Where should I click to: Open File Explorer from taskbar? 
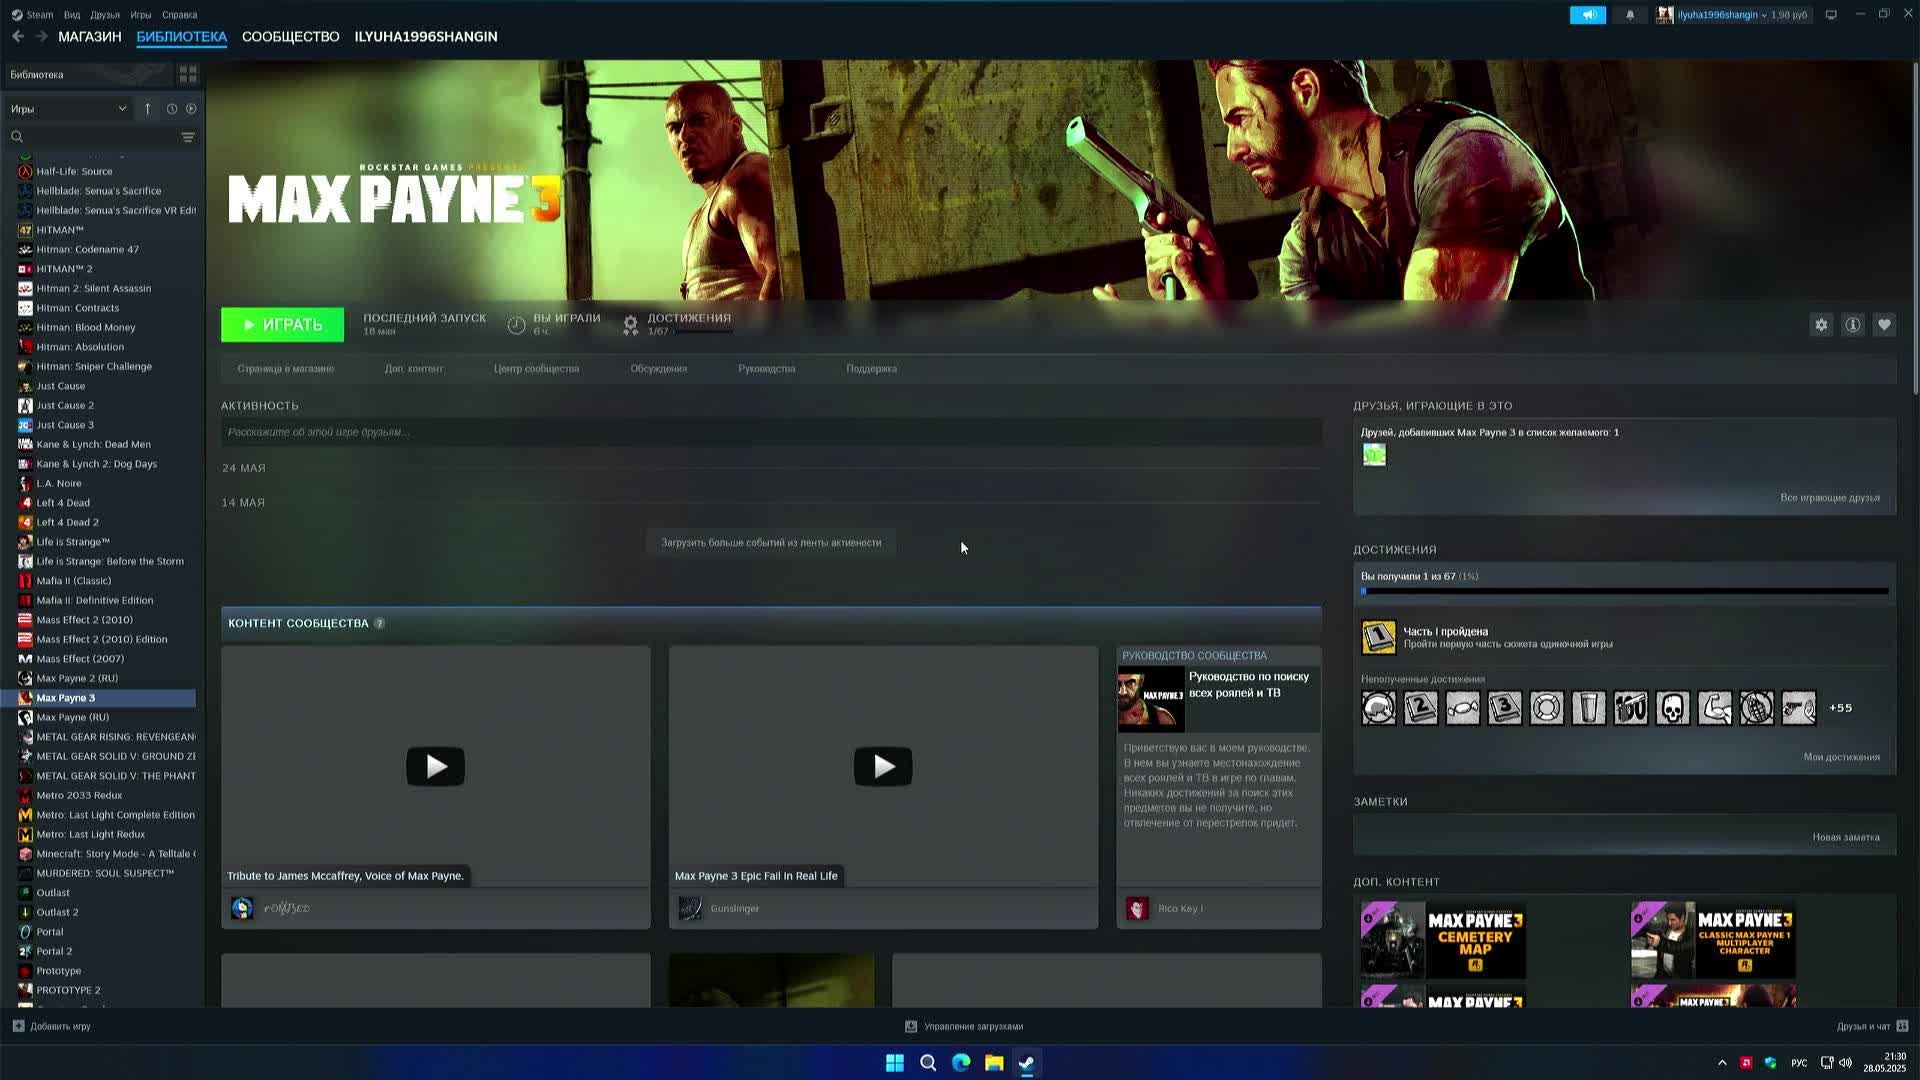[x=994, y=1063]
